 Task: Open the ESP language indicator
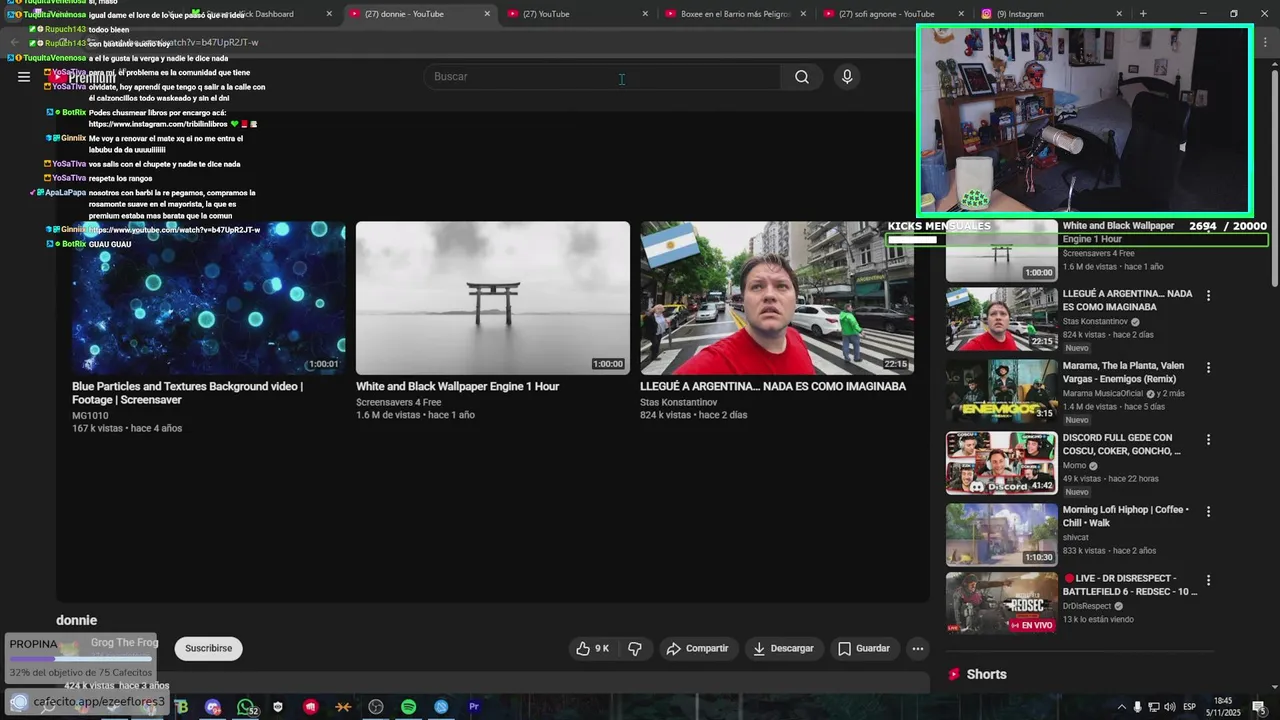pos(1189,707)
